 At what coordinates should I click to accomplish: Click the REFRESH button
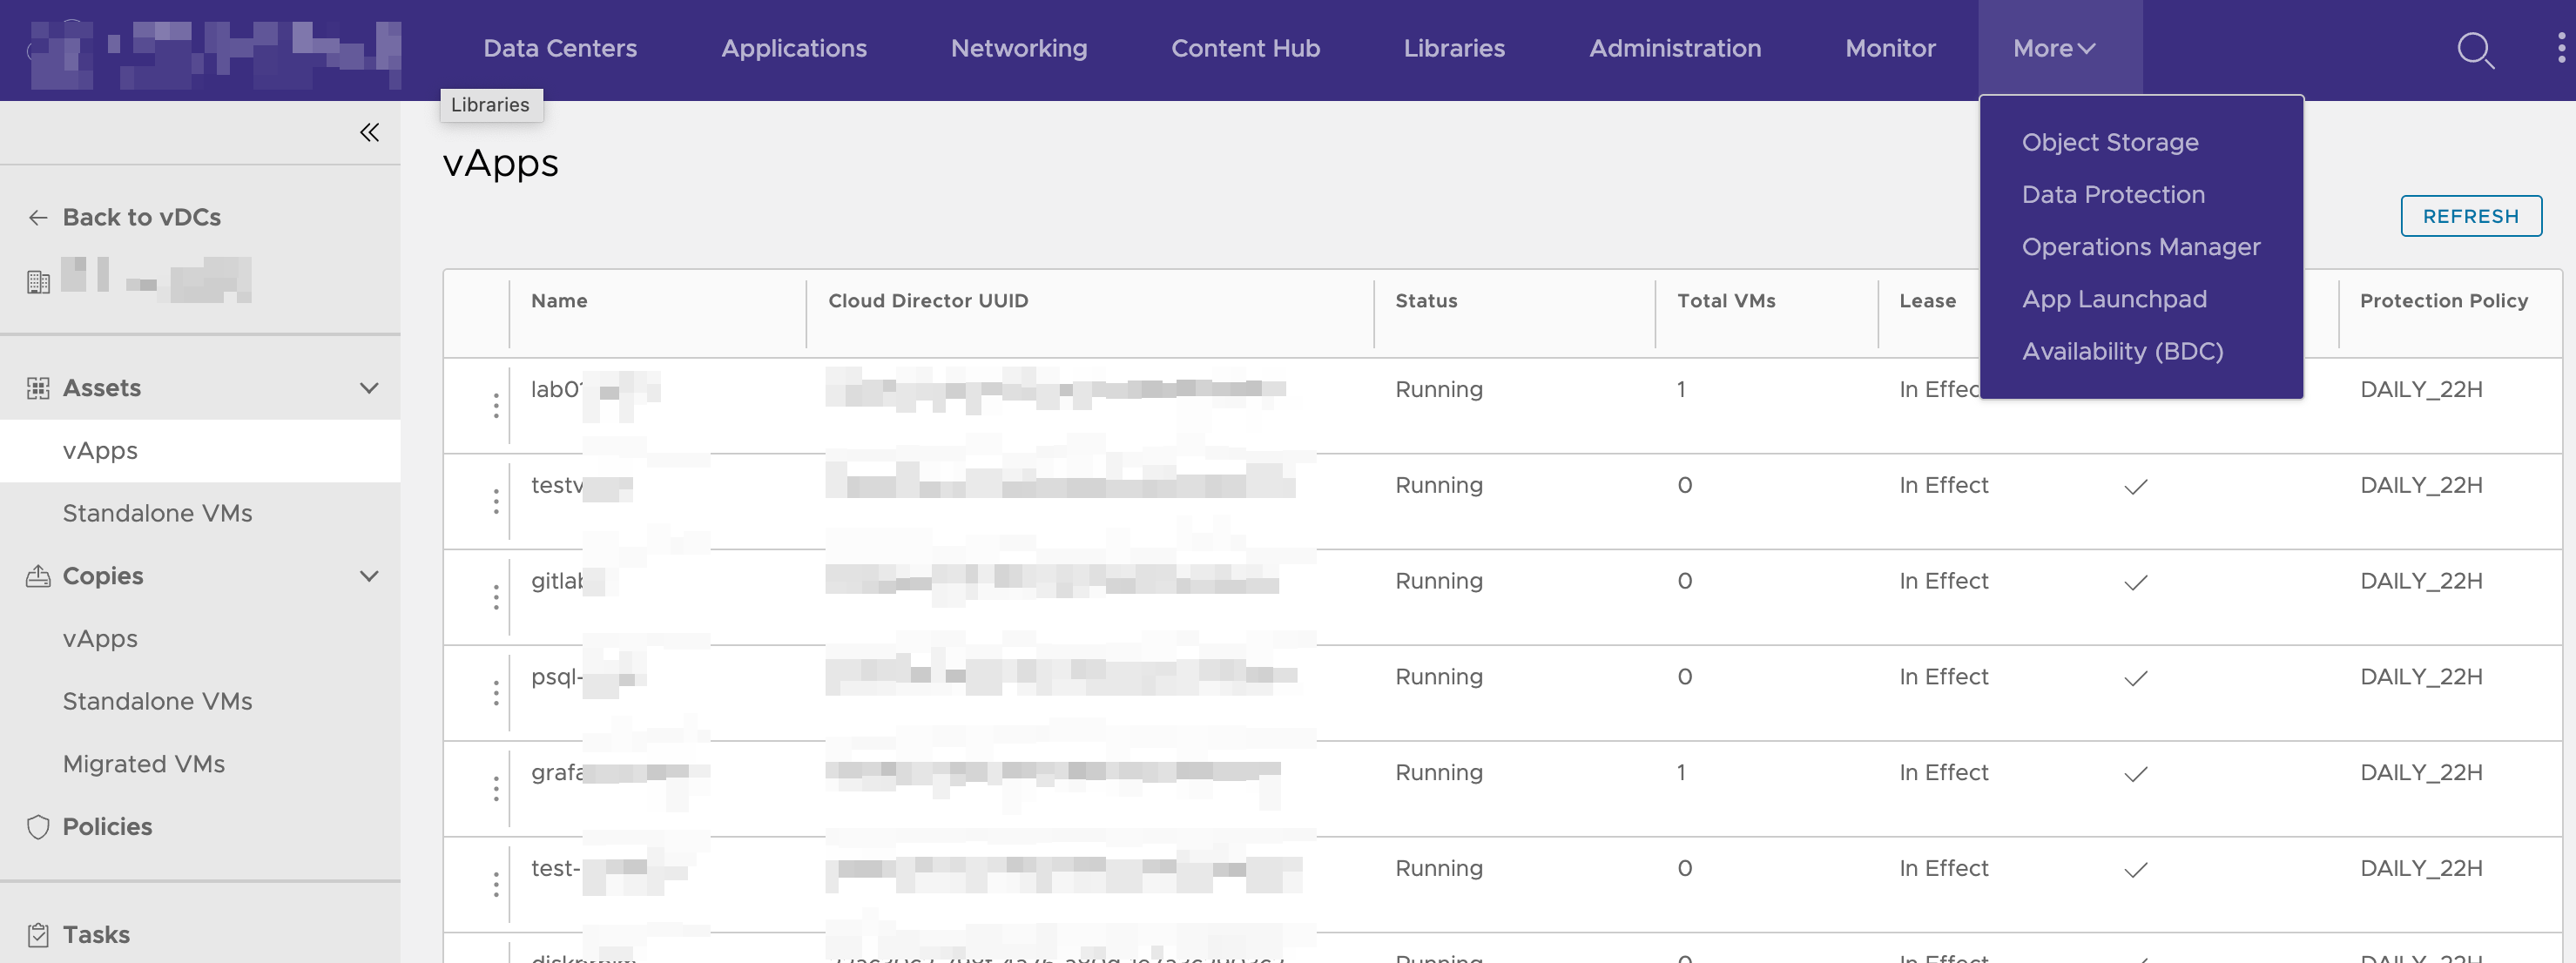[x=2471, y=216]
